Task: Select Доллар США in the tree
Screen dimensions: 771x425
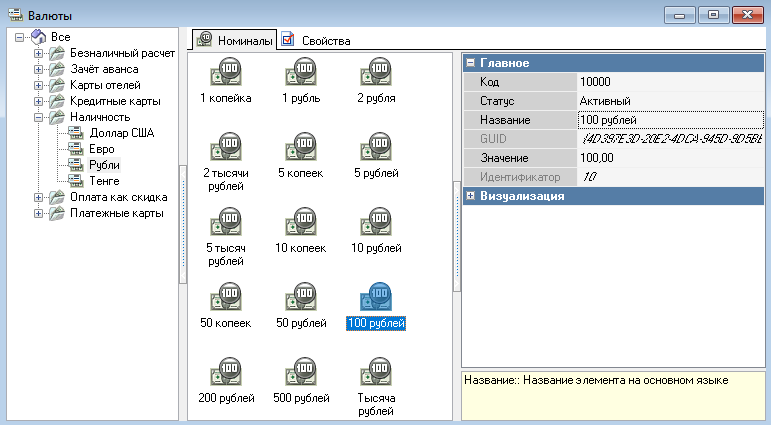Action: [x=122, y=133]
